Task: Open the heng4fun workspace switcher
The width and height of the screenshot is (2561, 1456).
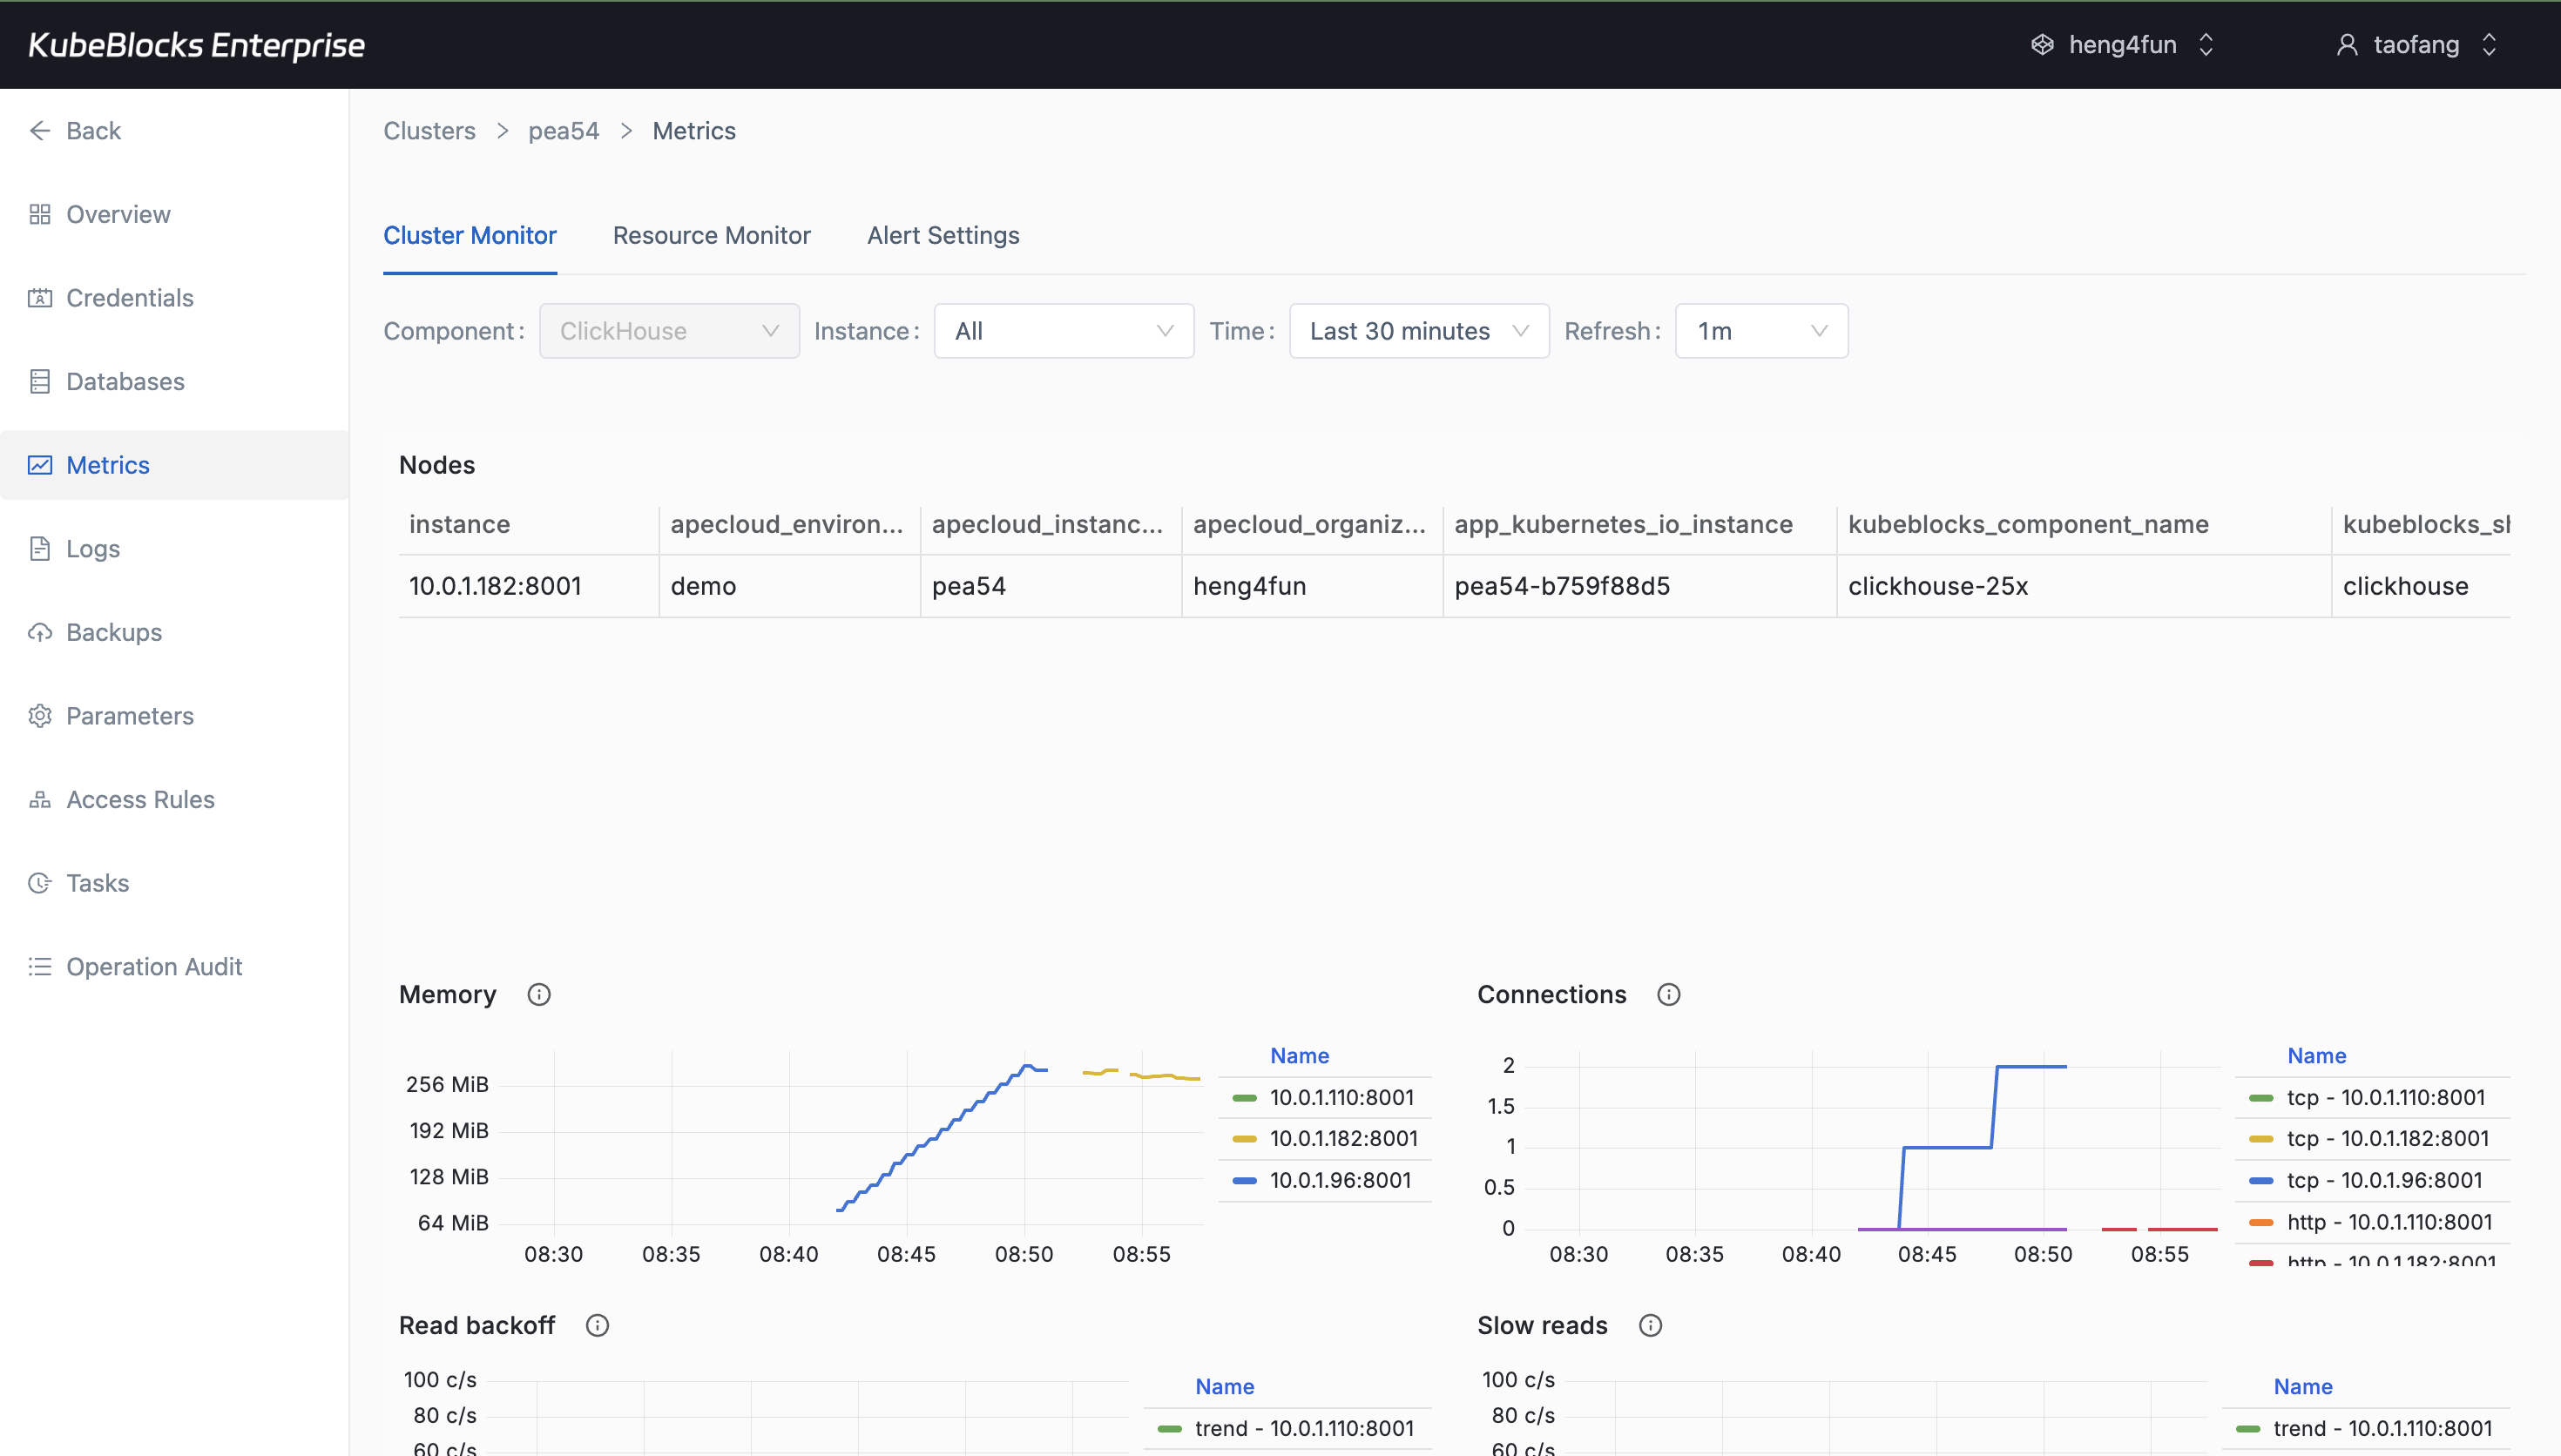Action: coord(2122,44)
